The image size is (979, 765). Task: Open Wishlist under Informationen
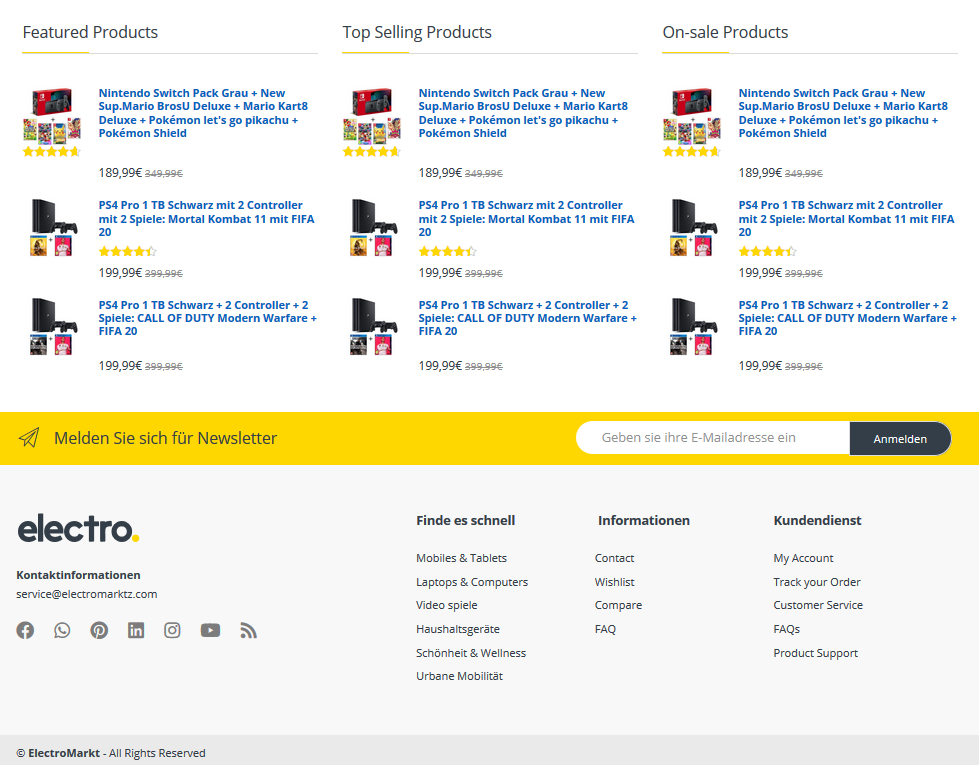pyautogui.click(x=614, y=581)
